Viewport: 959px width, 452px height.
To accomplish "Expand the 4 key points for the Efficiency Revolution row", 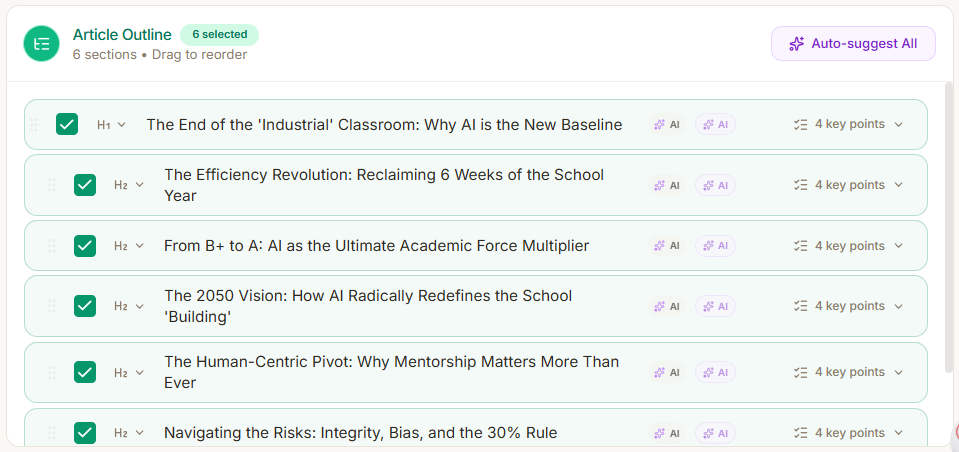I will point(848,185).
